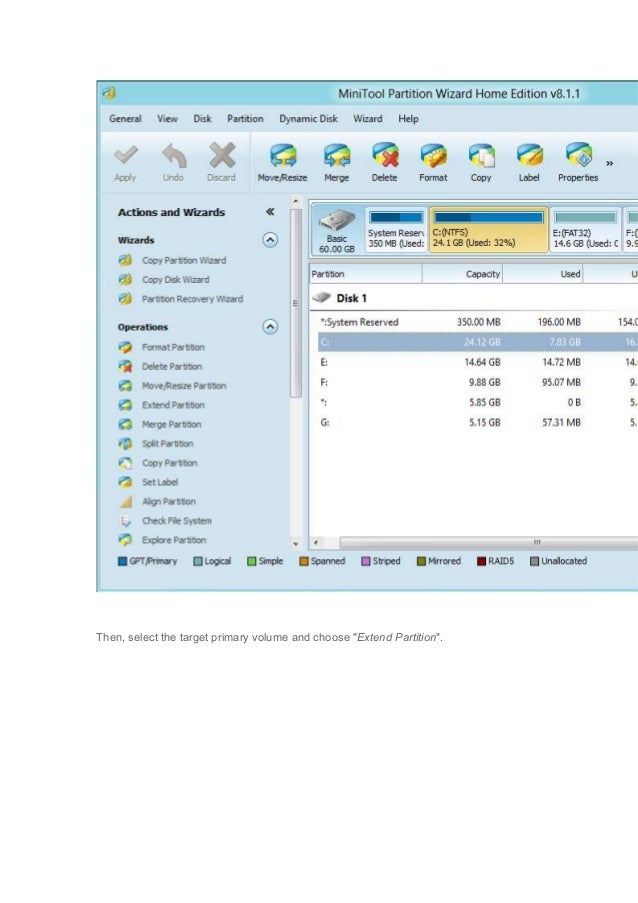This screenshot has height=903, width=638.
Task: Choose Format Partition operation
Action: pos(173,347)
